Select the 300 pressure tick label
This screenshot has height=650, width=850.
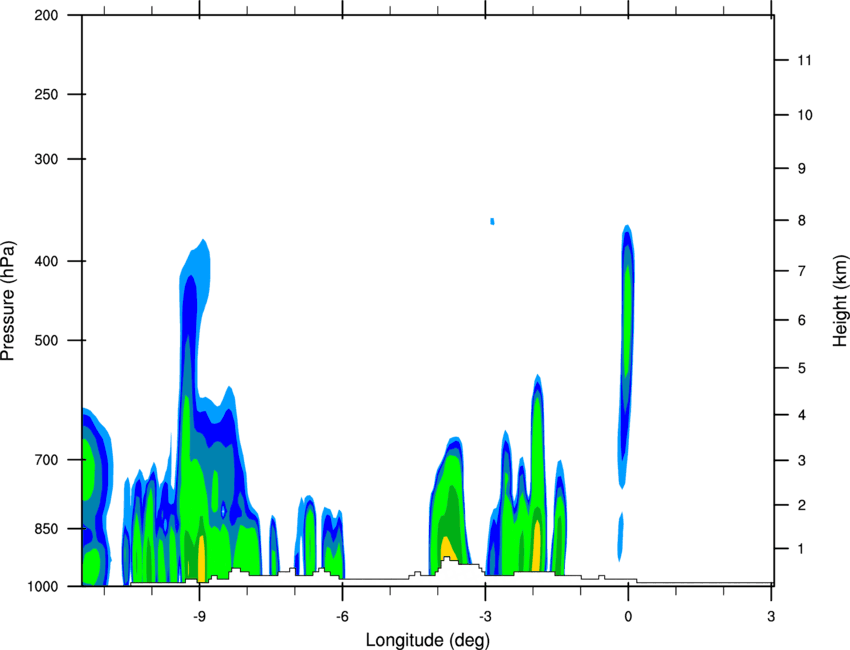coord(46,159)
